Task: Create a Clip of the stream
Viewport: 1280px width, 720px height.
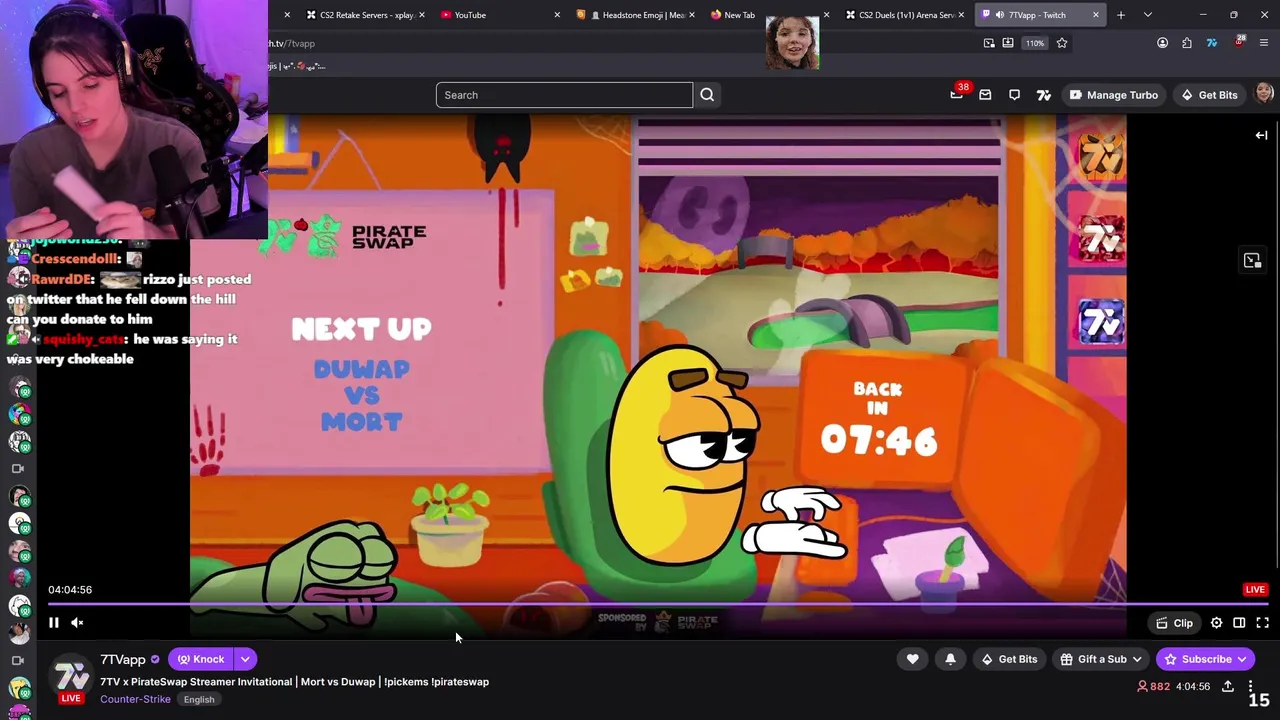Action: pos(1174,623)
